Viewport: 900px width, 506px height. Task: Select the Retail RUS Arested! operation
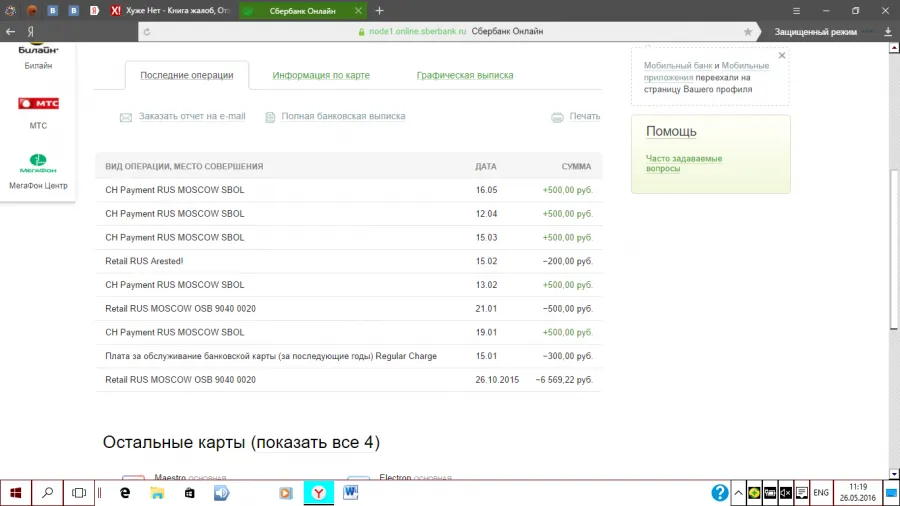point(348,261)
